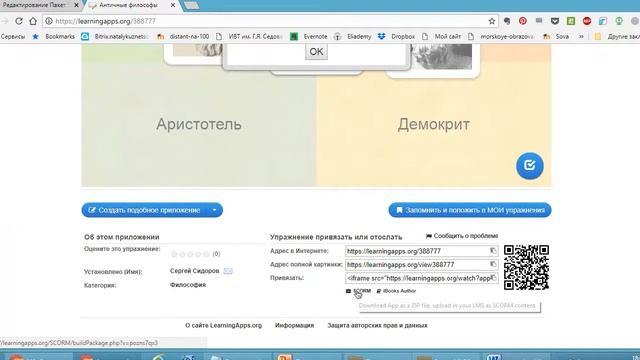Go to the browser home page icon

pyautogui.click(x=33, y=21)
